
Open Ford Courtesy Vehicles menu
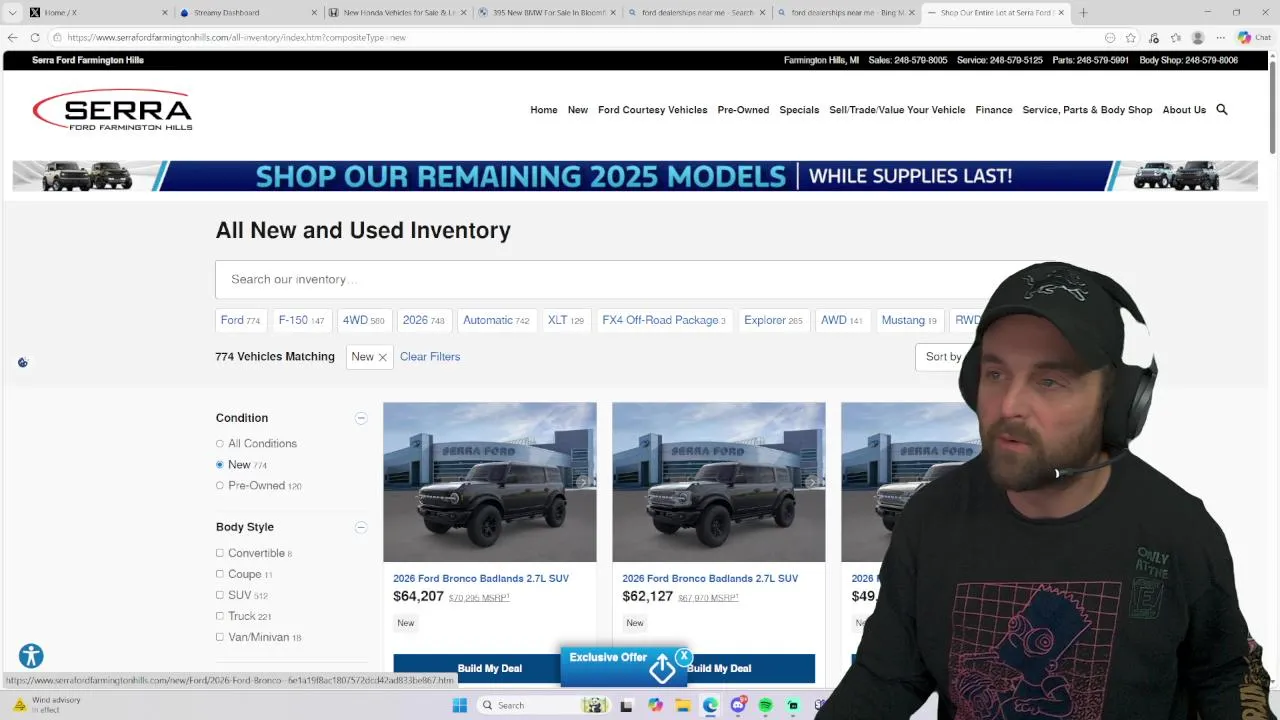(653, 110)
